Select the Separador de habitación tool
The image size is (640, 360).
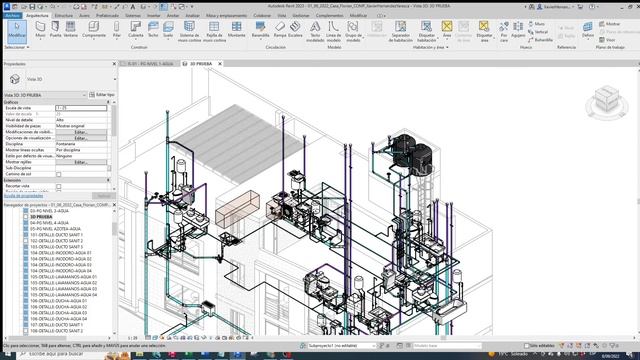(x=400, y=31)
